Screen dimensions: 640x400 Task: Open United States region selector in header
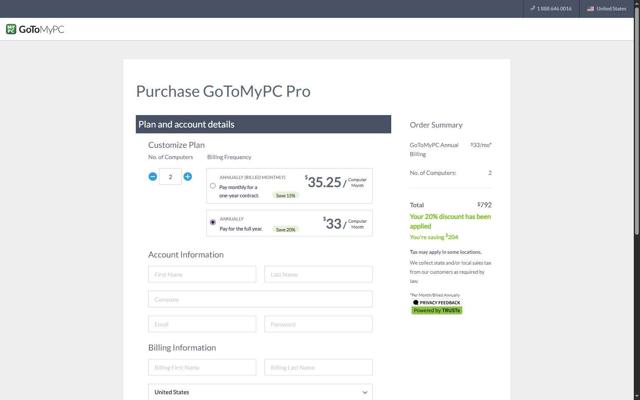[x=607, y=9]
